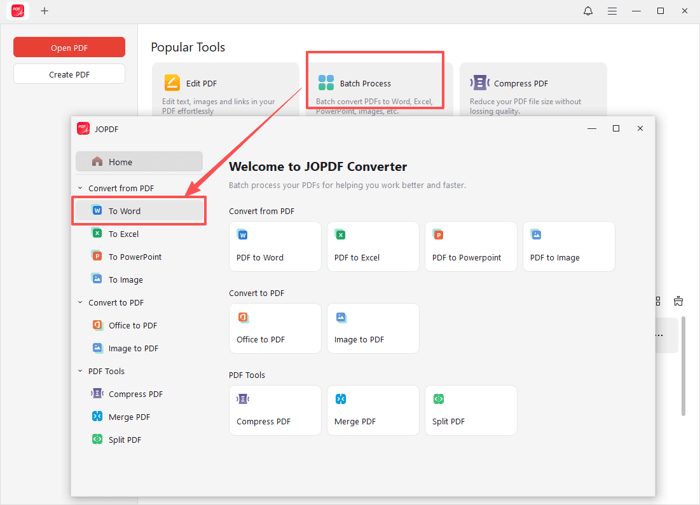This screenshot has height=505, width=700.
Task: Open the PDF to Excel card label
Action: pyautogui.click(x=357, y=258)
